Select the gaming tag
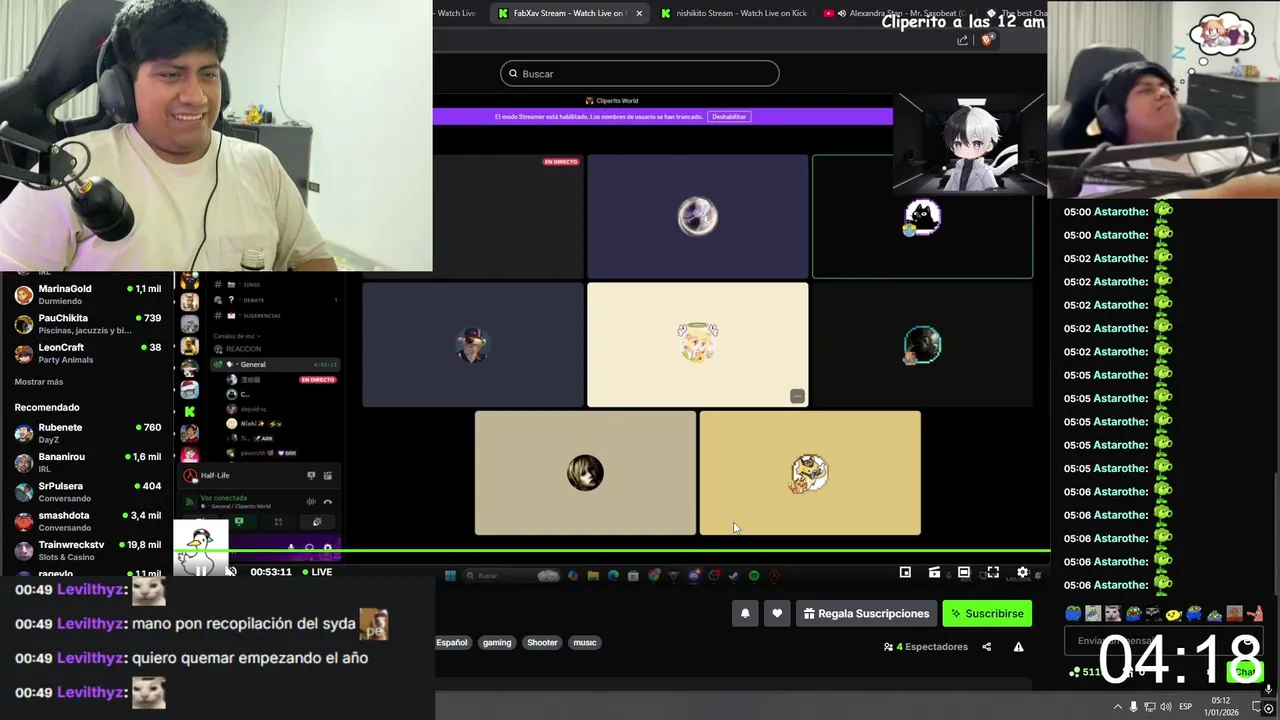This screenshot has height=720, width=1280. [497, 642]
